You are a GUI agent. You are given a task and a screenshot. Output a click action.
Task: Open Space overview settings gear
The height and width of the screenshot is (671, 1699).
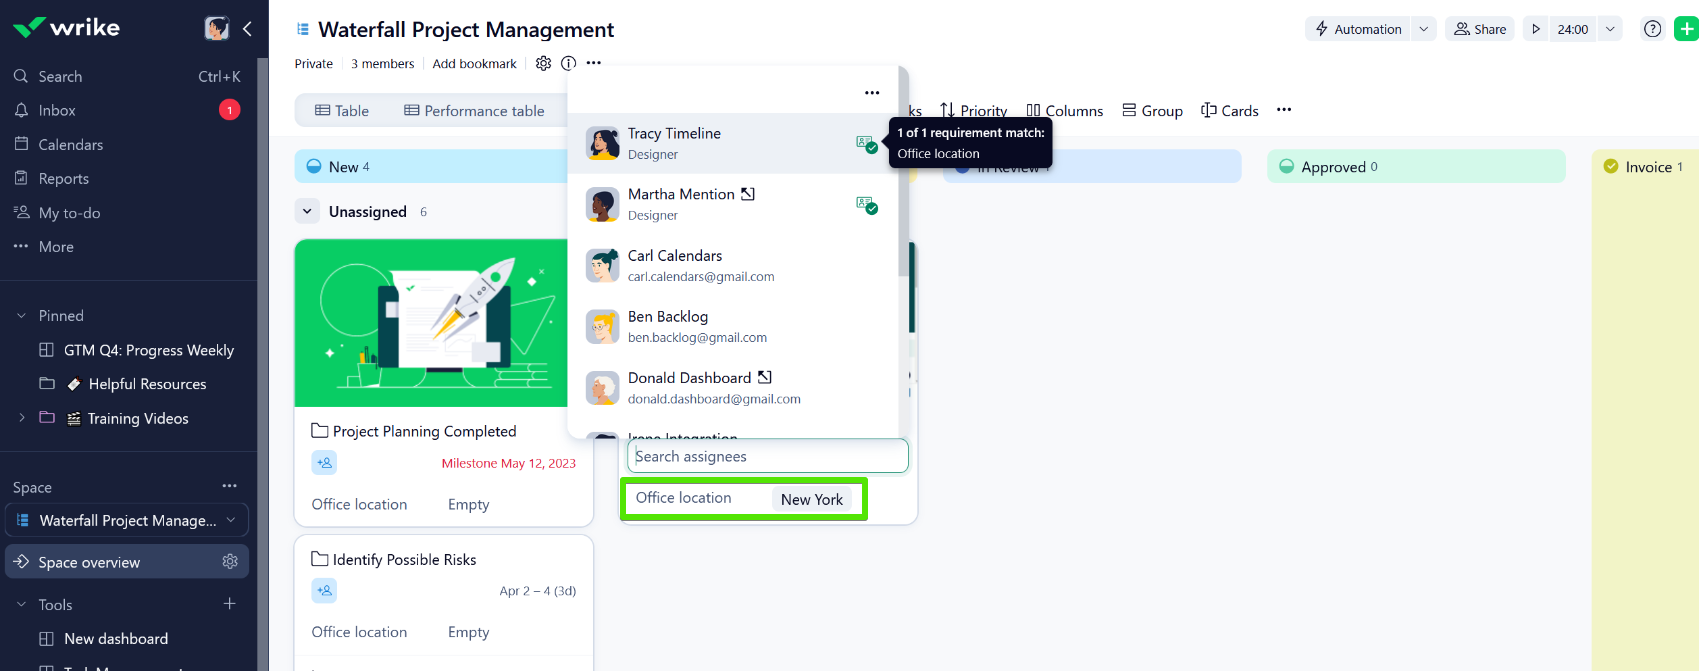(x=230, y=562)
